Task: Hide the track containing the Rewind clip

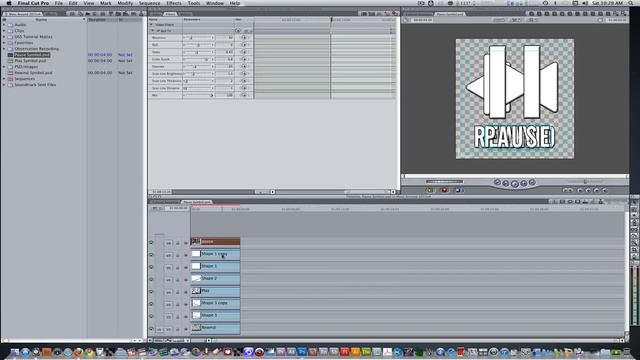Action: click(x=151, y=329)
